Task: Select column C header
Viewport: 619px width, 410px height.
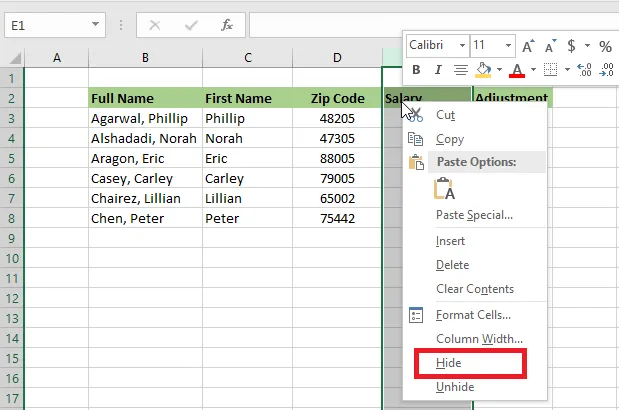Action: [248, 58]
